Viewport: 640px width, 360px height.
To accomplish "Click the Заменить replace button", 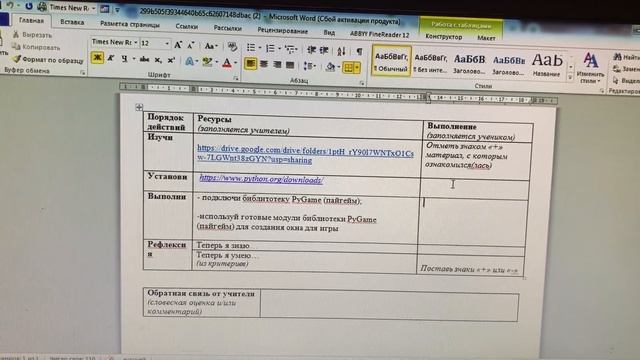I will pos(627,69).
